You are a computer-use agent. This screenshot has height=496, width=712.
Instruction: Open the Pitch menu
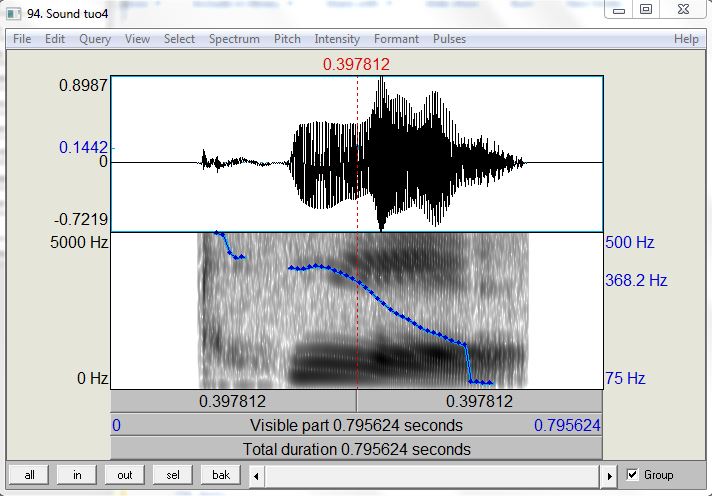click(287, 39)
